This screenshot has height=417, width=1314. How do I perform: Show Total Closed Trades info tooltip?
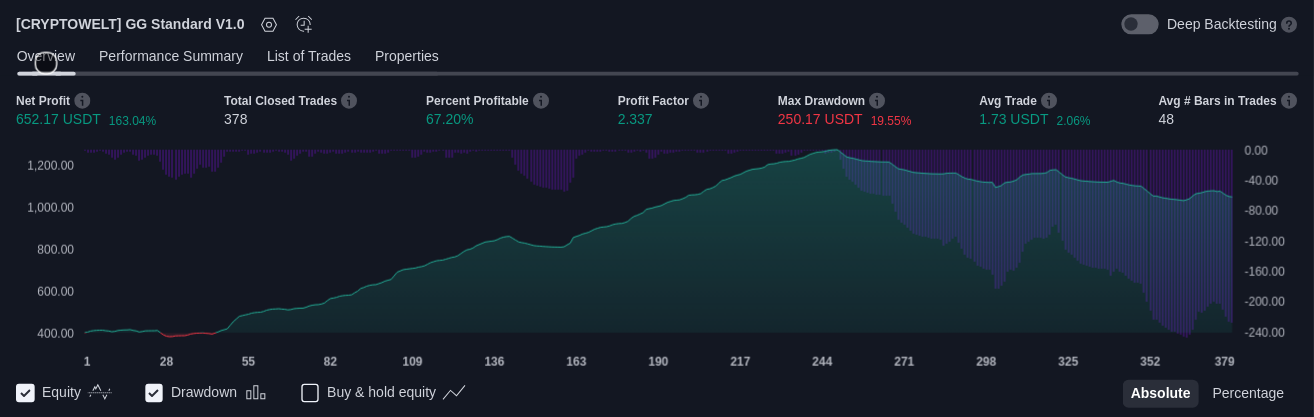click(349, 101)
